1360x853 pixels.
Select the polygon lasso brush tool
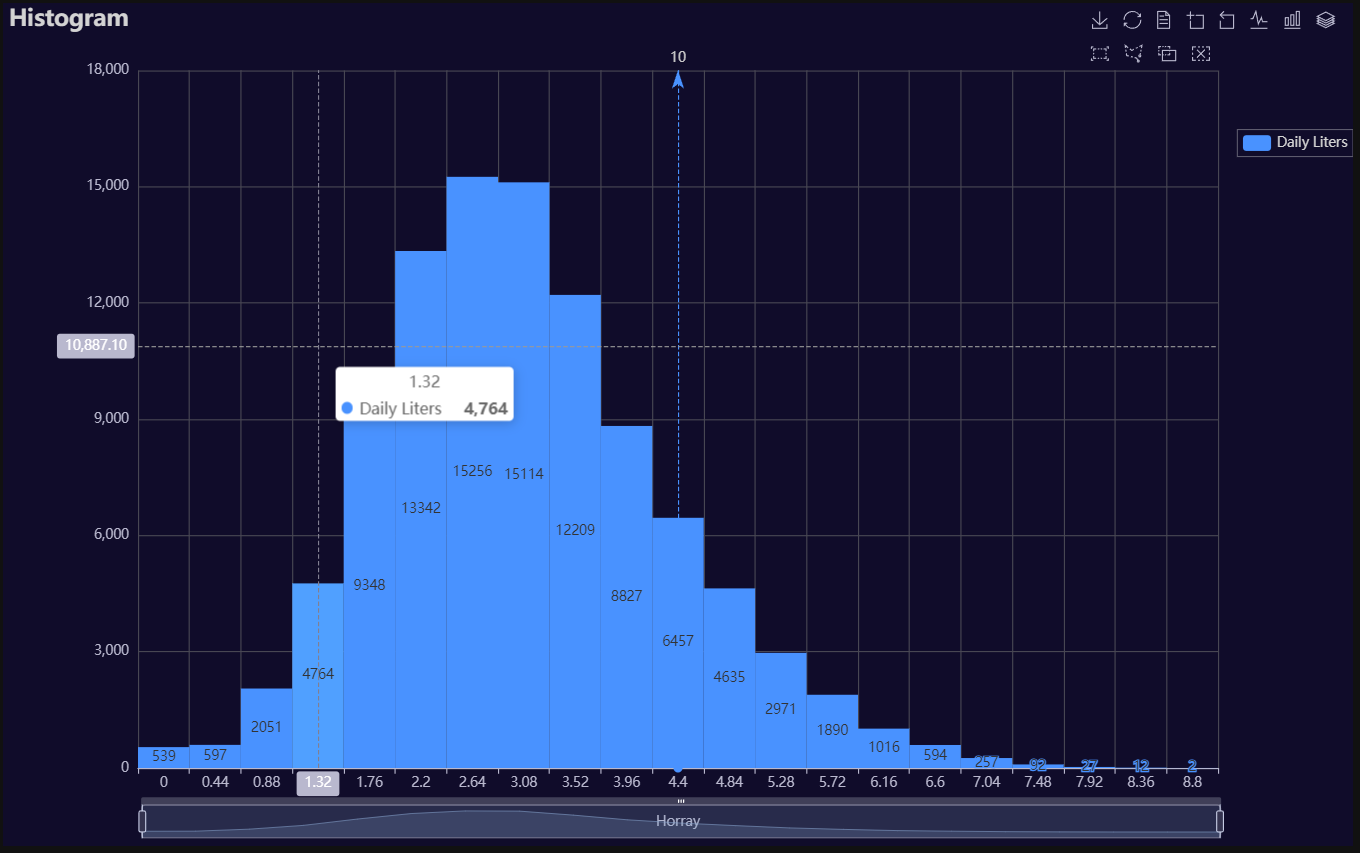click(x=1133, y=53)
